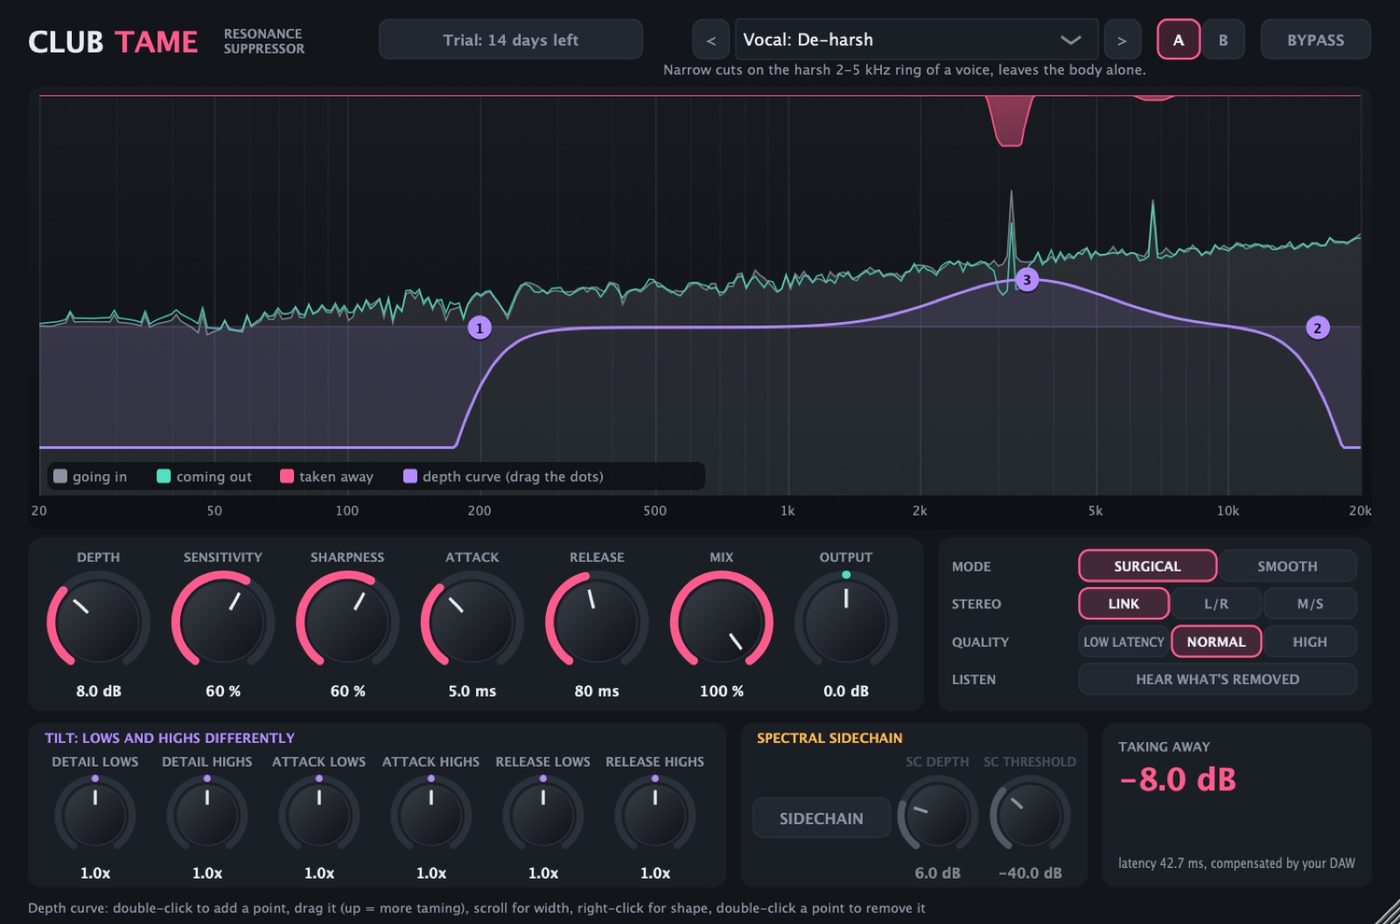Click depth curve point 1
The height and width of the screenshot is (924, 1400).
click(479, 328)
